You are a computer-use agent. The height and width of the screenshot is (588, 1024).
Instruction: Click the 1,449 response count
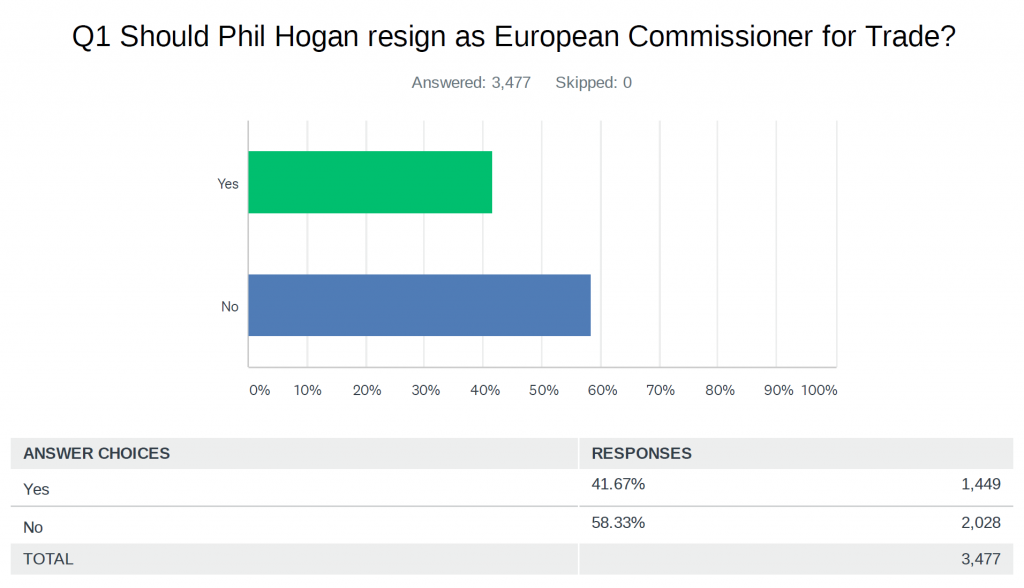point(980,485)
